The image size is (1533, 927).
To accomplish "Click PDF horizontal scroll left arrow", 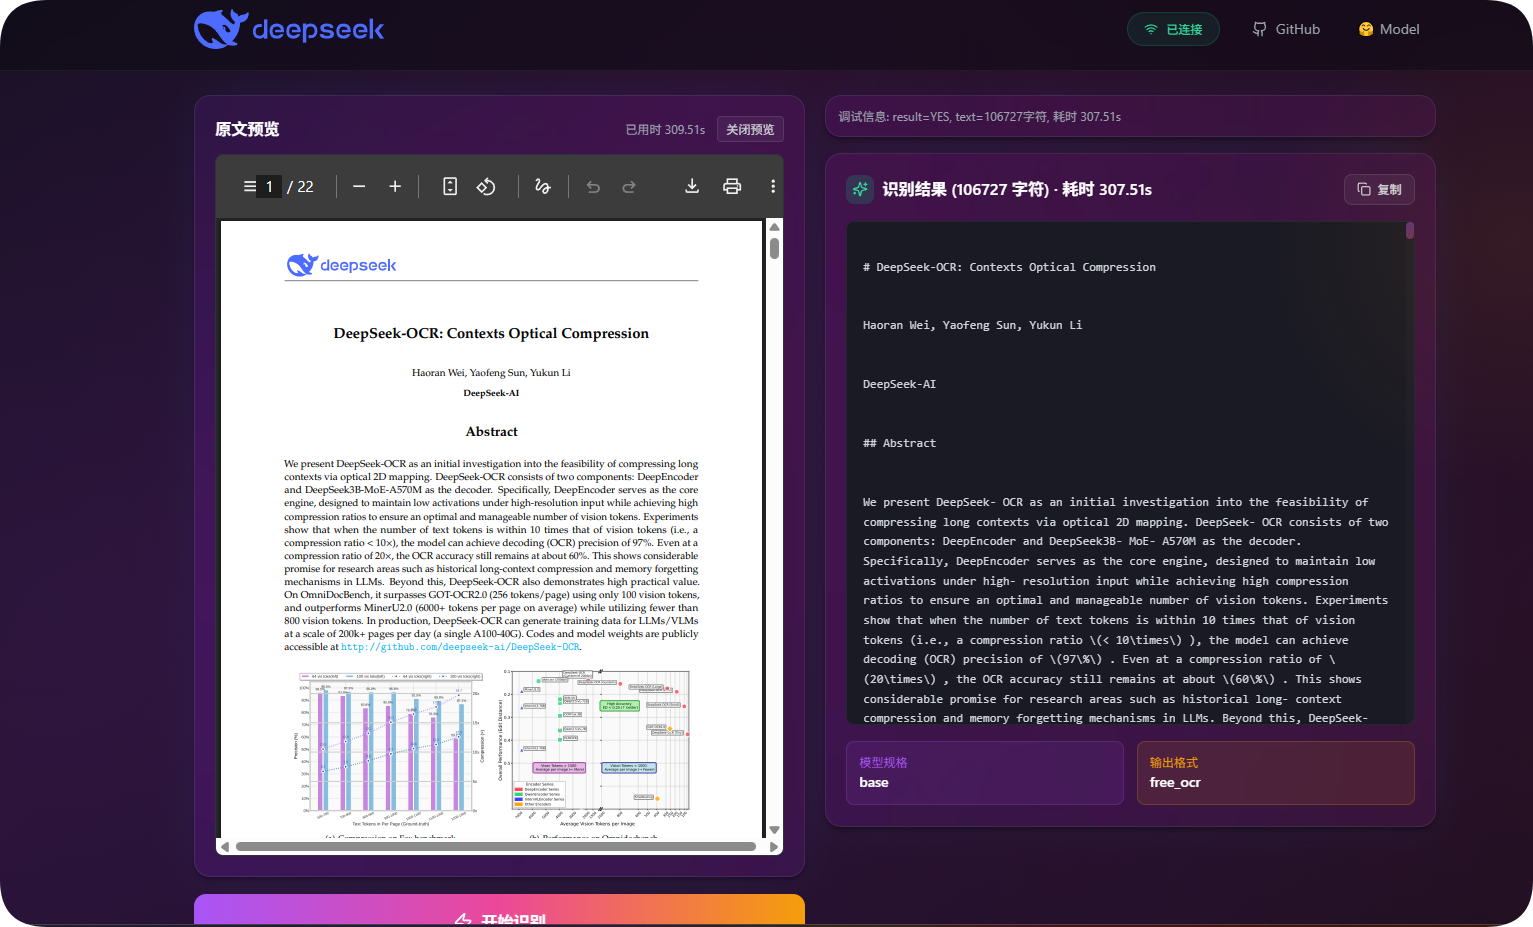I will coord(225,846).
